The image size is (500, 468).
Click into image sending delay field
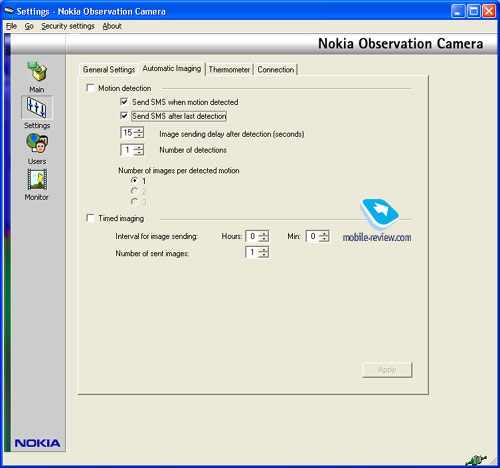(x=128, y=133)
